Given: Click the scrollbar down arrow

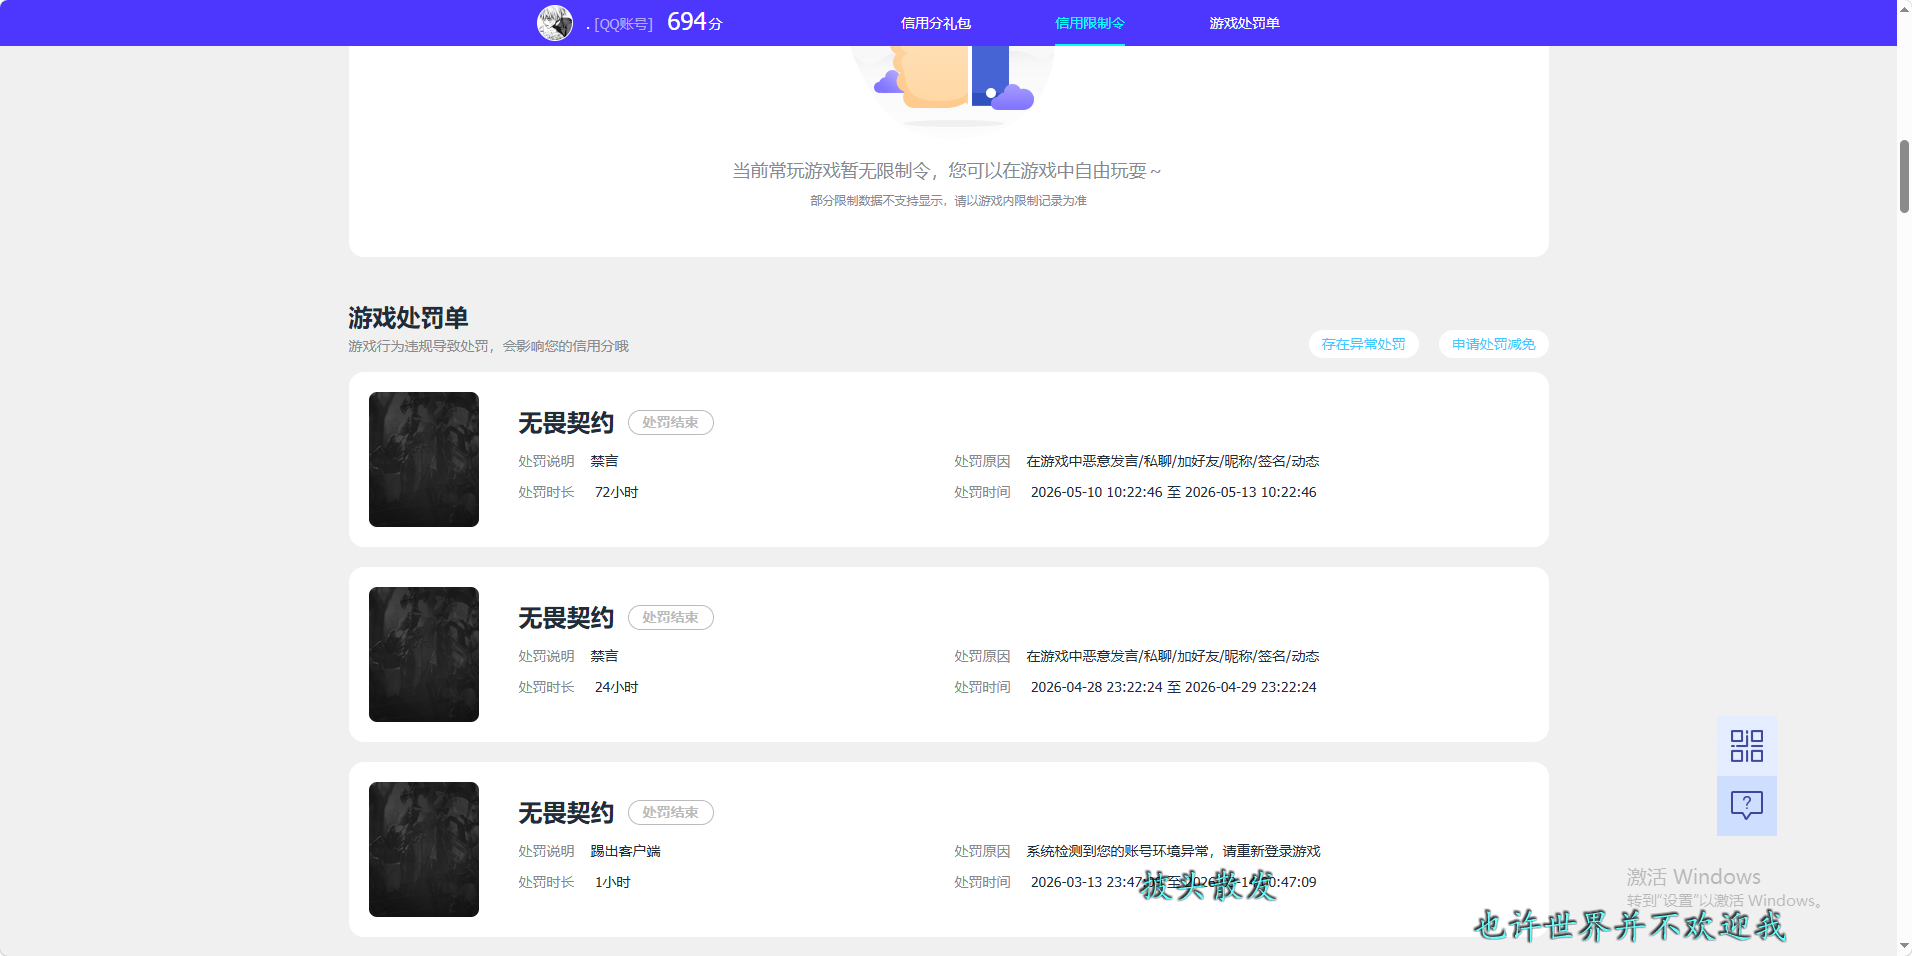Looking at the screenshot, I should click(1904, 946).
